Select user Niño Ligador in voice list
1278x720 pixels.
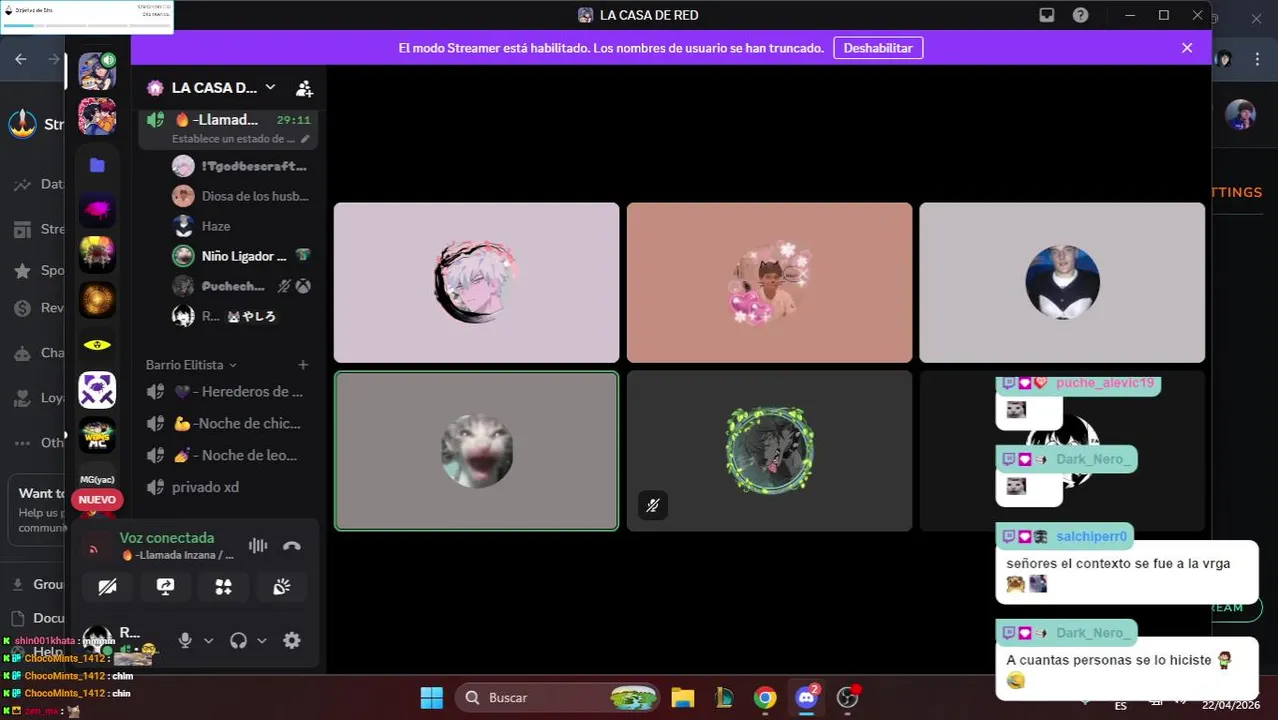coord(241,256)
